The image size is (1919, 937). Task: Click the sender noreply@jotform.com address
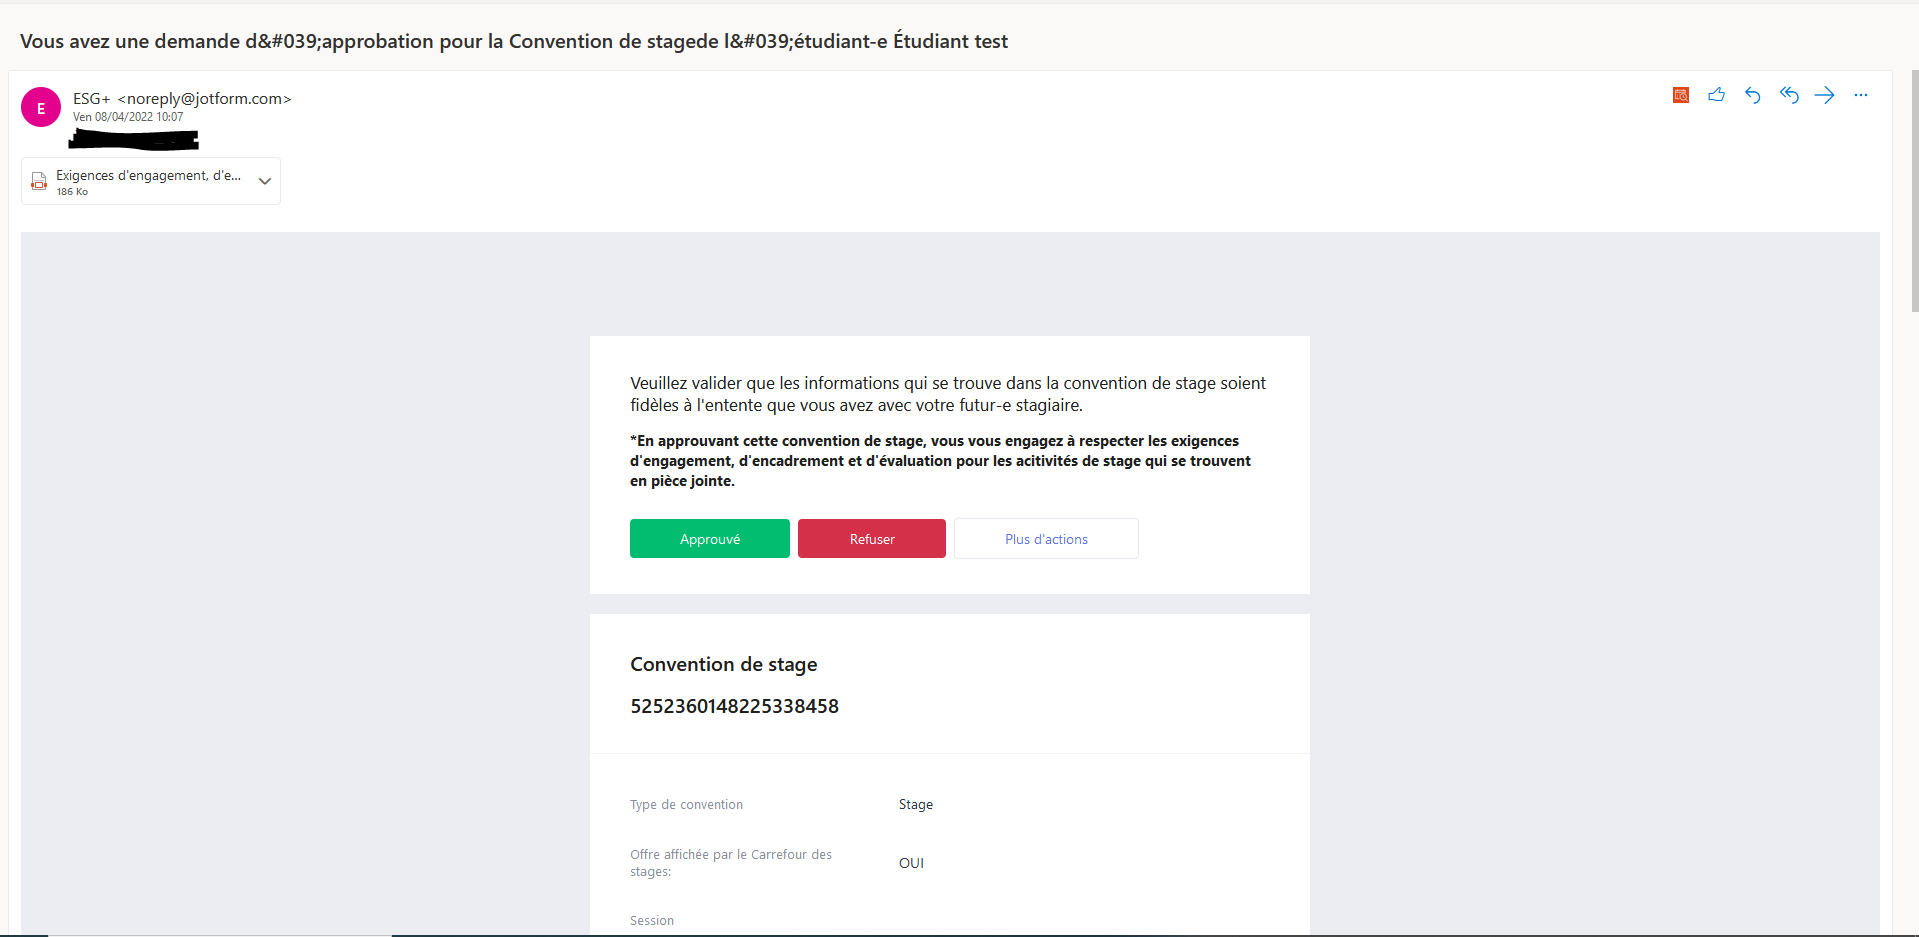pyautogui.click(x=204, y=98)
